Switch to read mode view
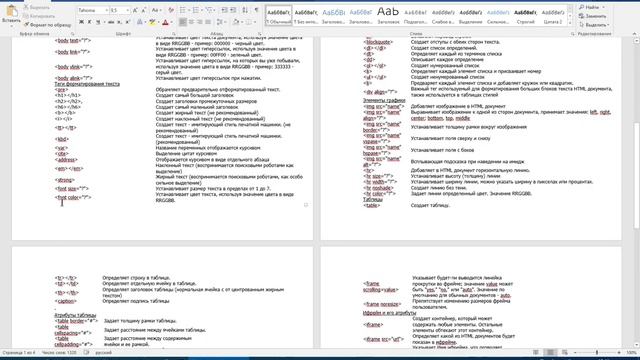This screenshot has width=640, height=360. tap(536, 353)
